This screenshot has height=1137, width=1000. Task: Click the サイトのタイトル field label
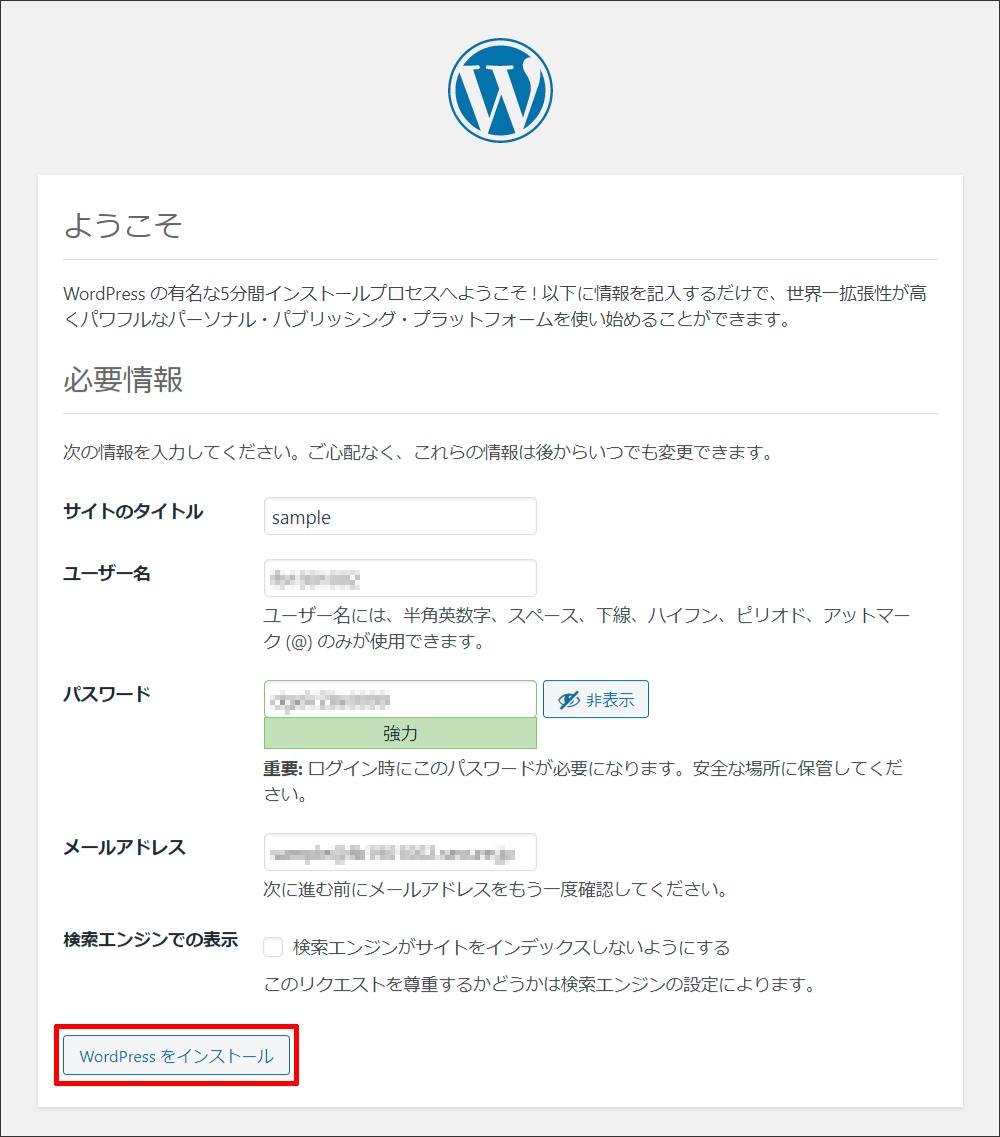(133, 512)
